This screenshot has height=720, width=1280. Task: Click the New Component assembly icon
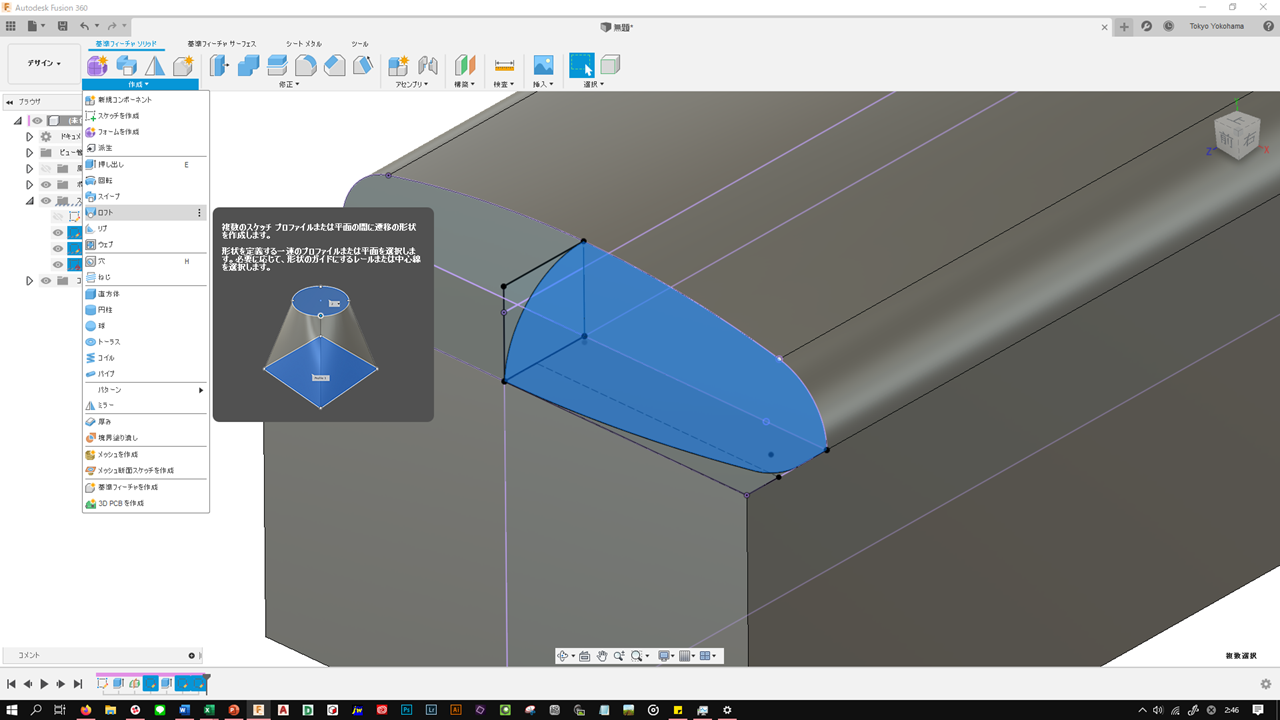click(399, 65)
